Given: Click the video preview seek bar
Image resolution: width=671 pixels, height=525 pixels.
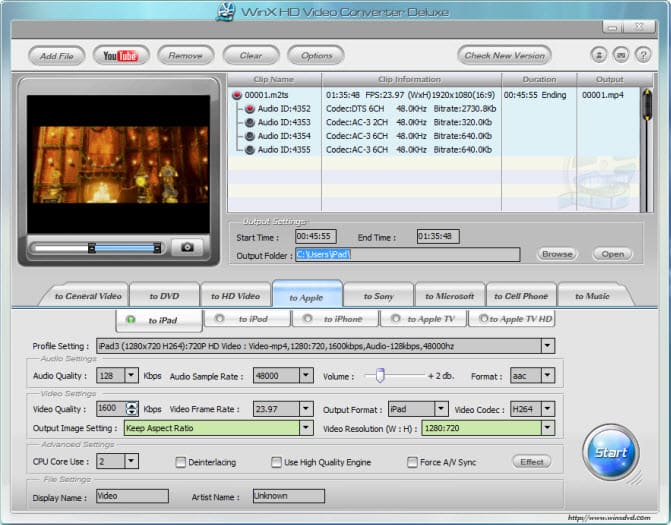Looking at the screenshot, I should click(x=95, y=248).
